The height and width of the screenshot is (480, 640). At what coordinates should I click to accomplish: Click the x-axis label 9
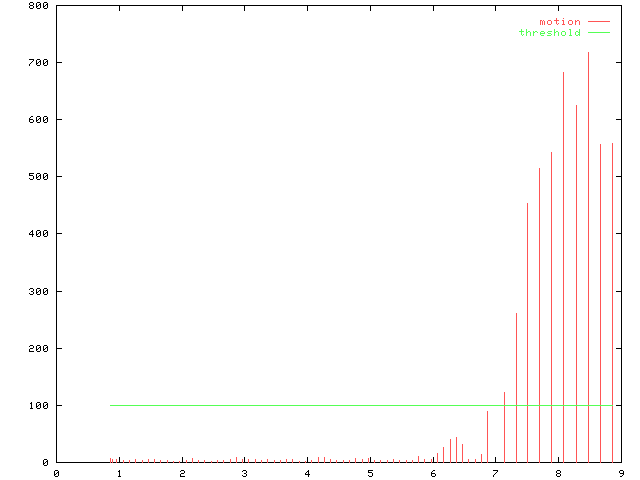coord(620,472)
